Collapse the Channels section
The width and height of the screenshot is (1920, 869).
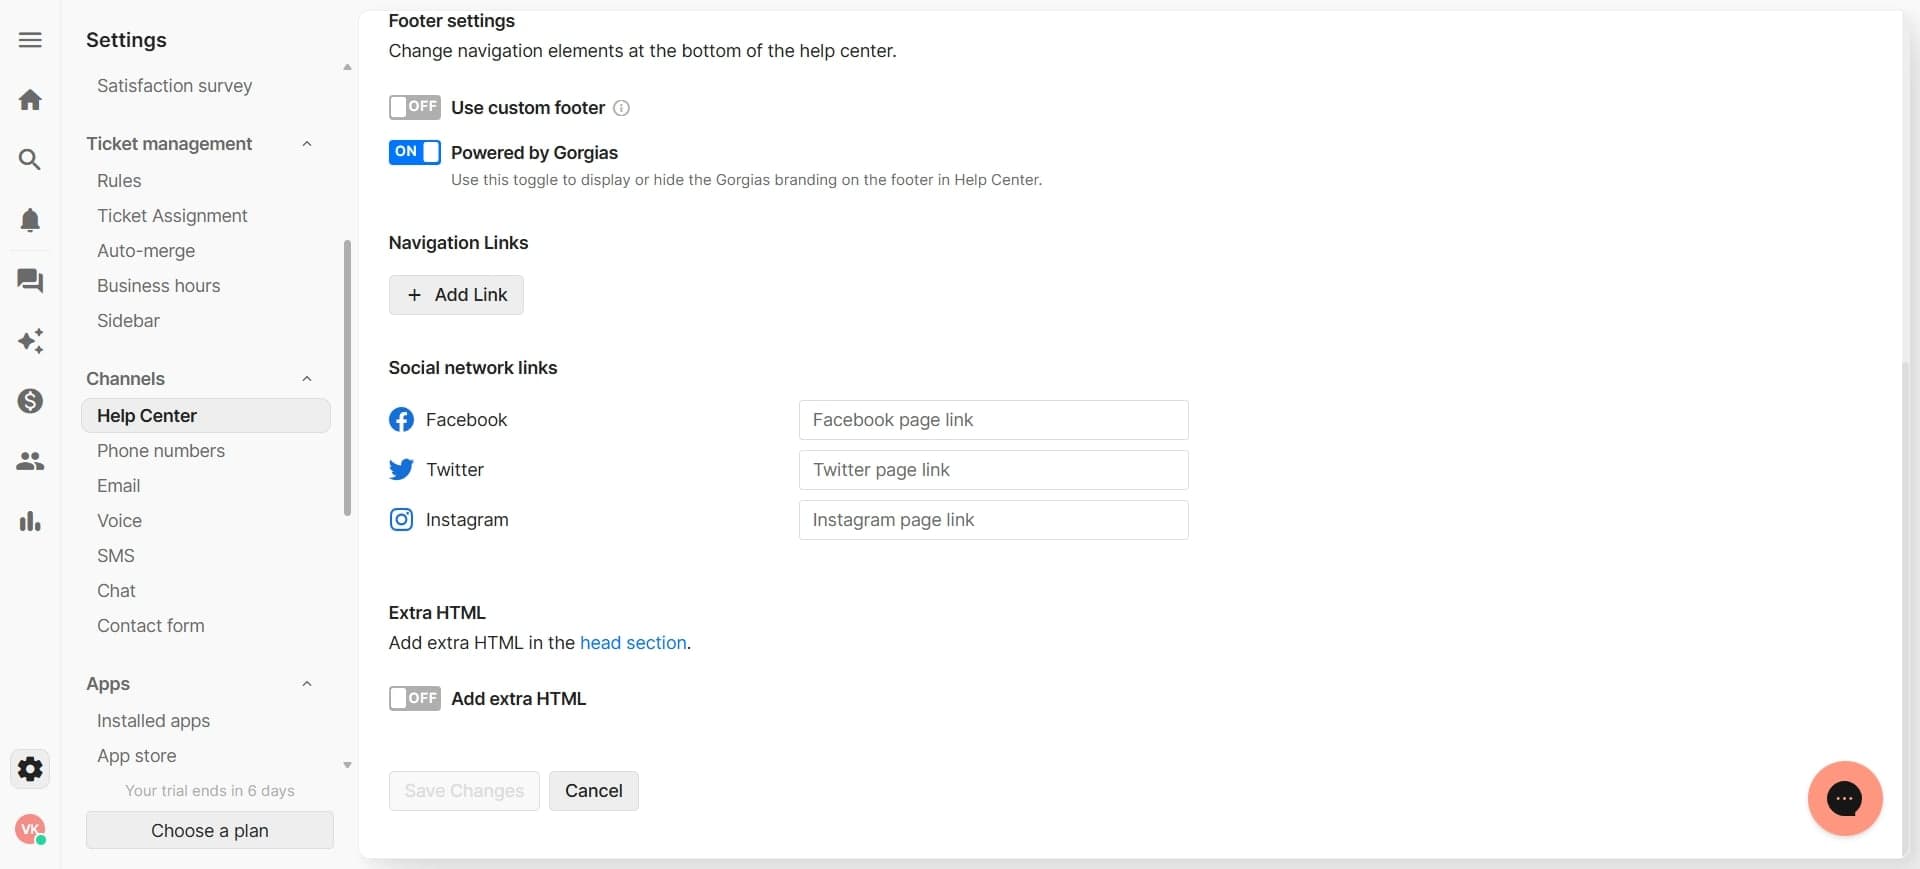307,379
